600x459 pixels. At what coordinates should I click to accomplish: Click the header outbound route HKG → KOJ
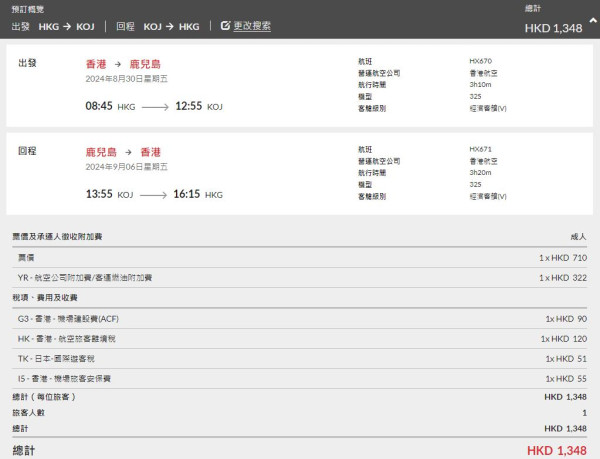pyautogui.click(x=67, y=26)
